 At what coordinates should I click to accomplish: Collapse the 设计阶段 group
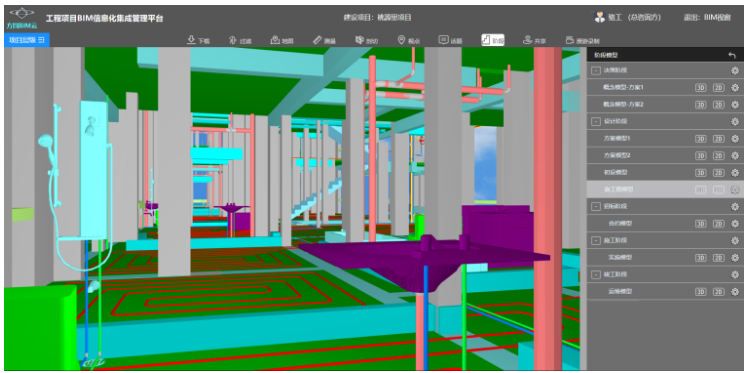click(x=595, y=122)
